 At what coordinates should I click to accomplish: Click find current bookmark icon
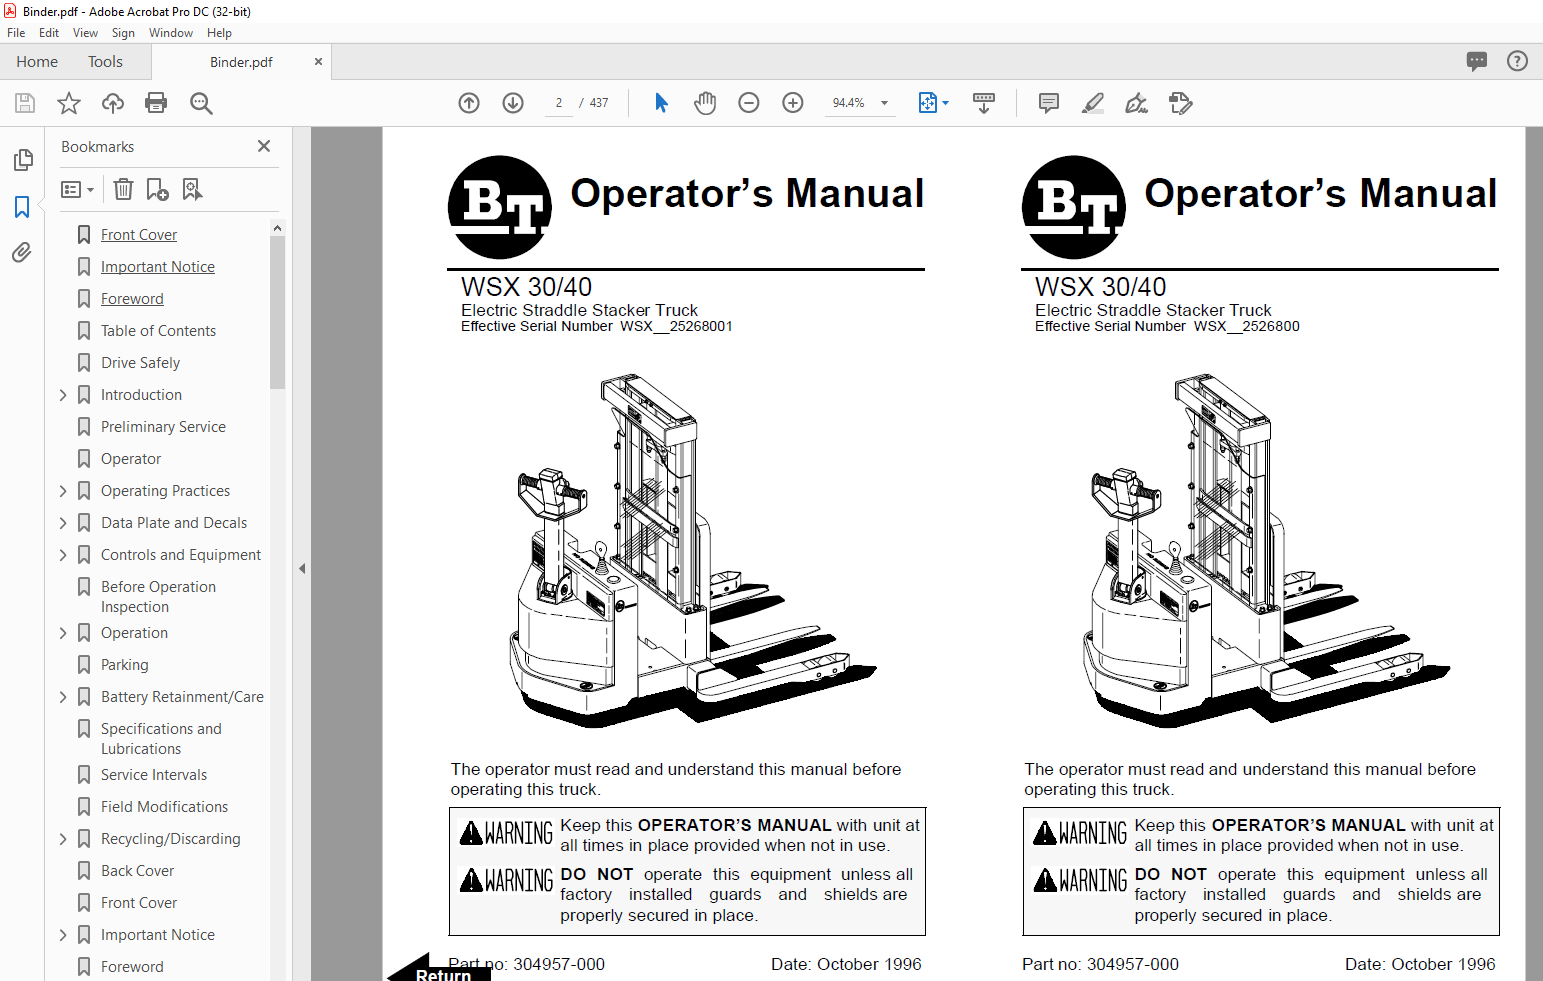click(x=192, y=189)
